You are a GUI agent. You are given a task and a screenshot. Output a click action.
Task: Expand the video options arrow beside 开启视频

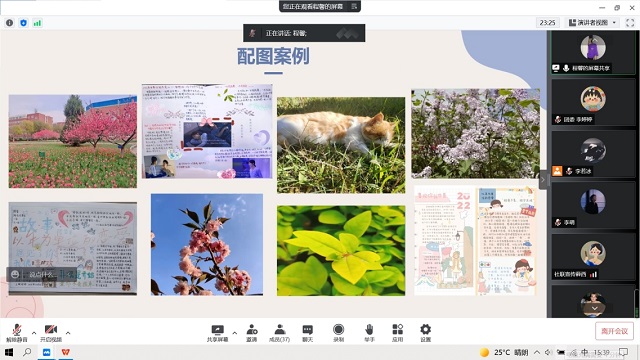tap(68, 333)
